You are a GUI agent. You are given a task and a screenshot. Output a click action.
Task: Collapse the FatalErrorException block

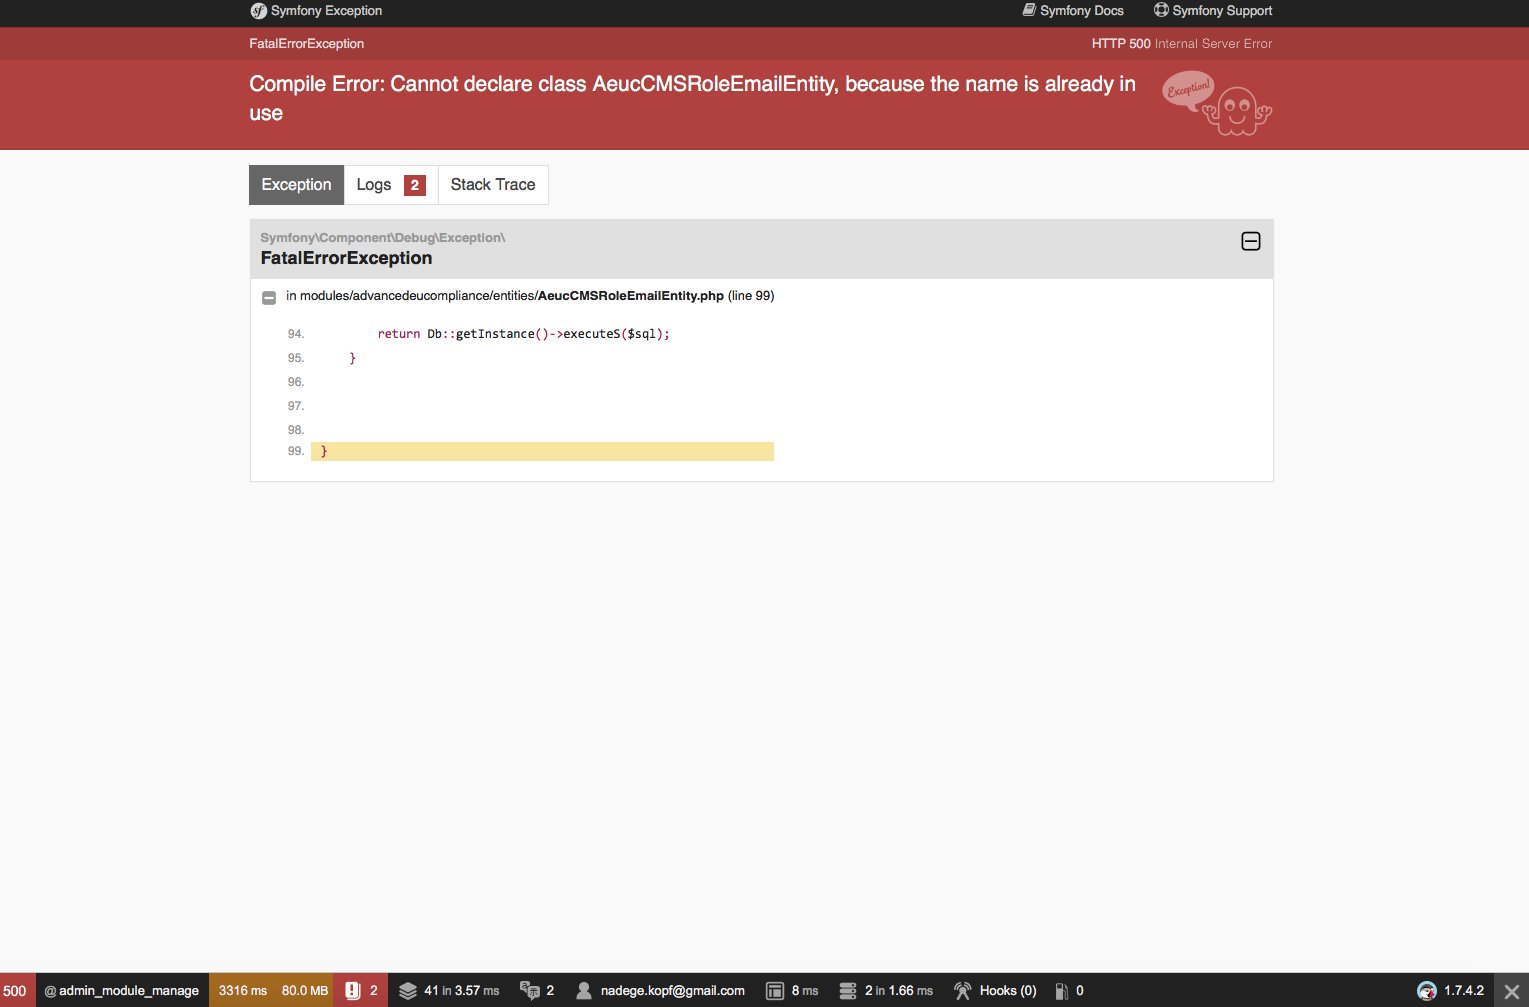(x=1250, y=241)
